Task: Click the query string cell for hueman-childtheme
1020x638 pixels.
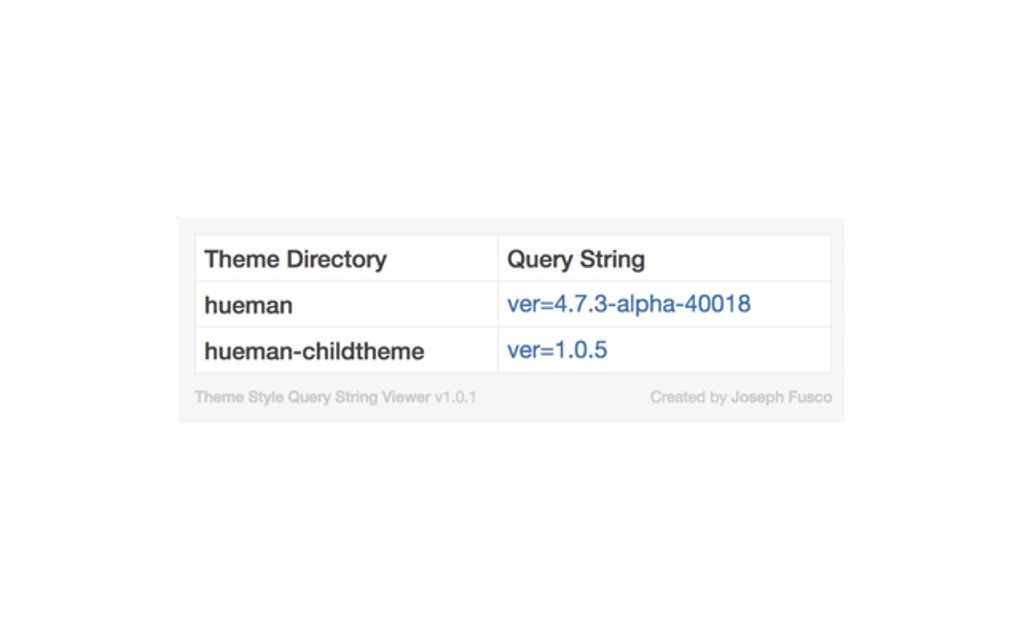Action: tap(664, 350)
